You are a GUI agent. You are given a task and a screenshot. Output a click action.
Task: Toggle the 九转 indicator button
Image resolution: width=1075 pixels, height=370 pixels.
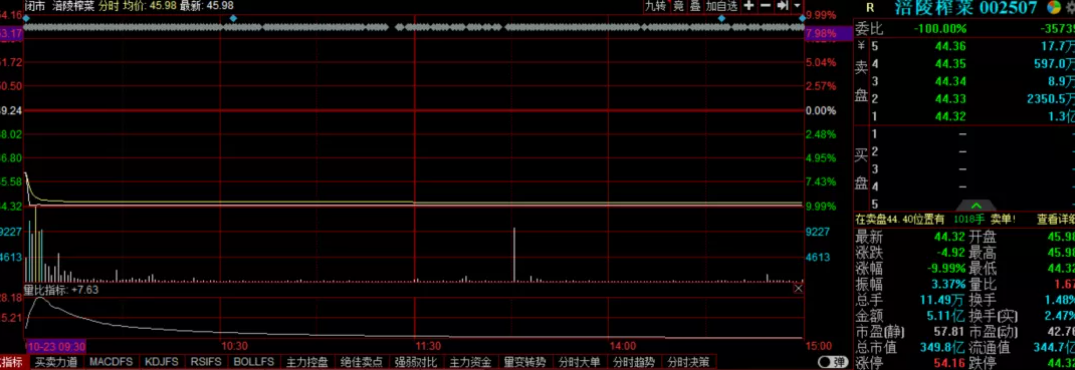coord(655,6)
